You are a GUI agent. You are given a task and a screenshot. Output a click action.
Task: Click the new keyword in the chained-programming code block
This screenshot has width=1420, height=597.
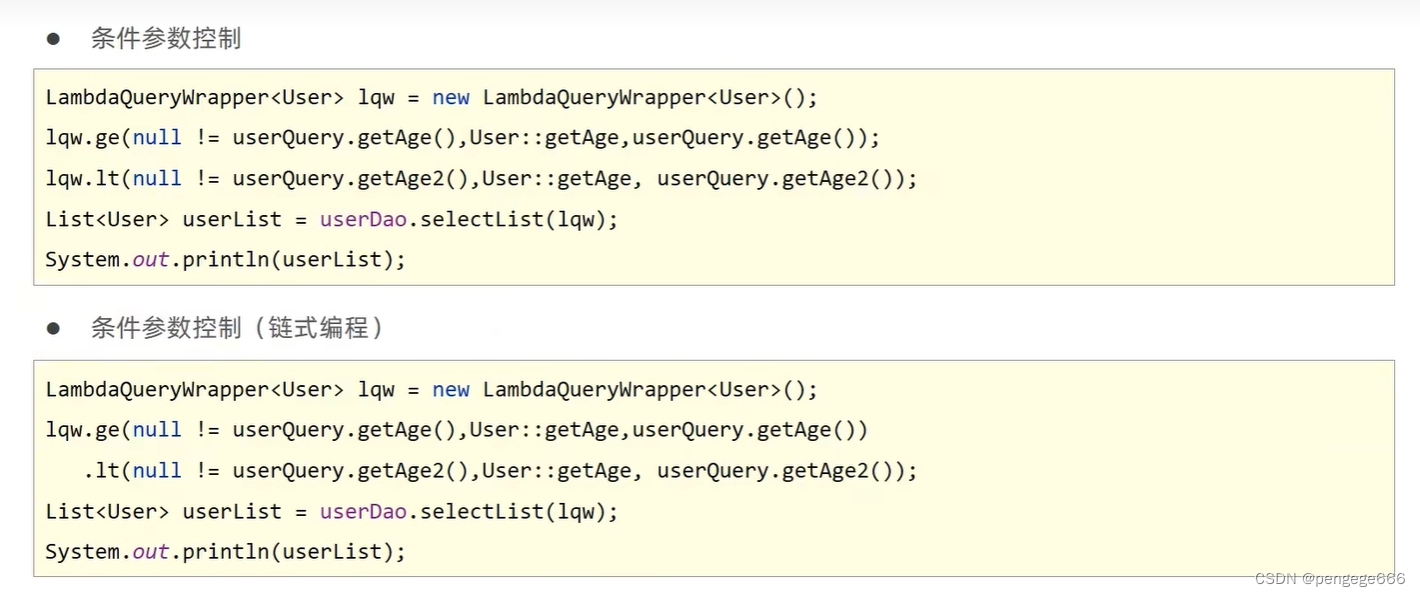point(451,390)
